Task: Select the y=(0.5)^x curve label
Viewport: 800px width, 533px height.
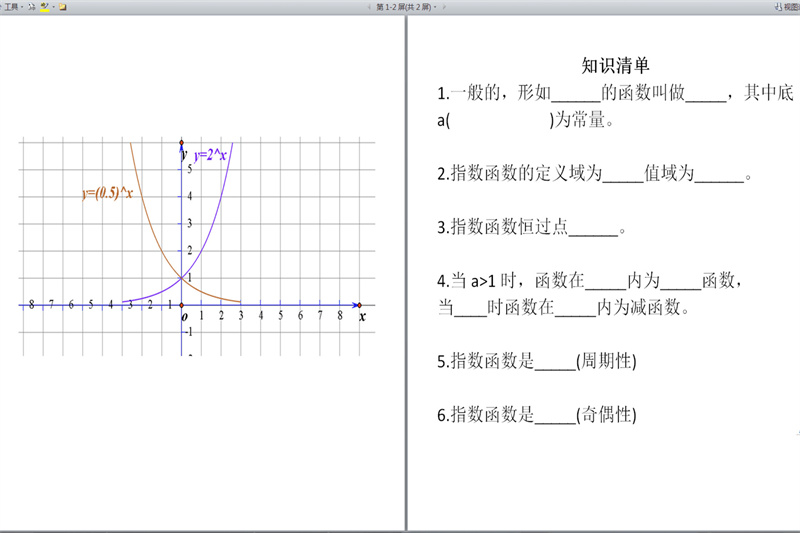Action: coord(107,194)
